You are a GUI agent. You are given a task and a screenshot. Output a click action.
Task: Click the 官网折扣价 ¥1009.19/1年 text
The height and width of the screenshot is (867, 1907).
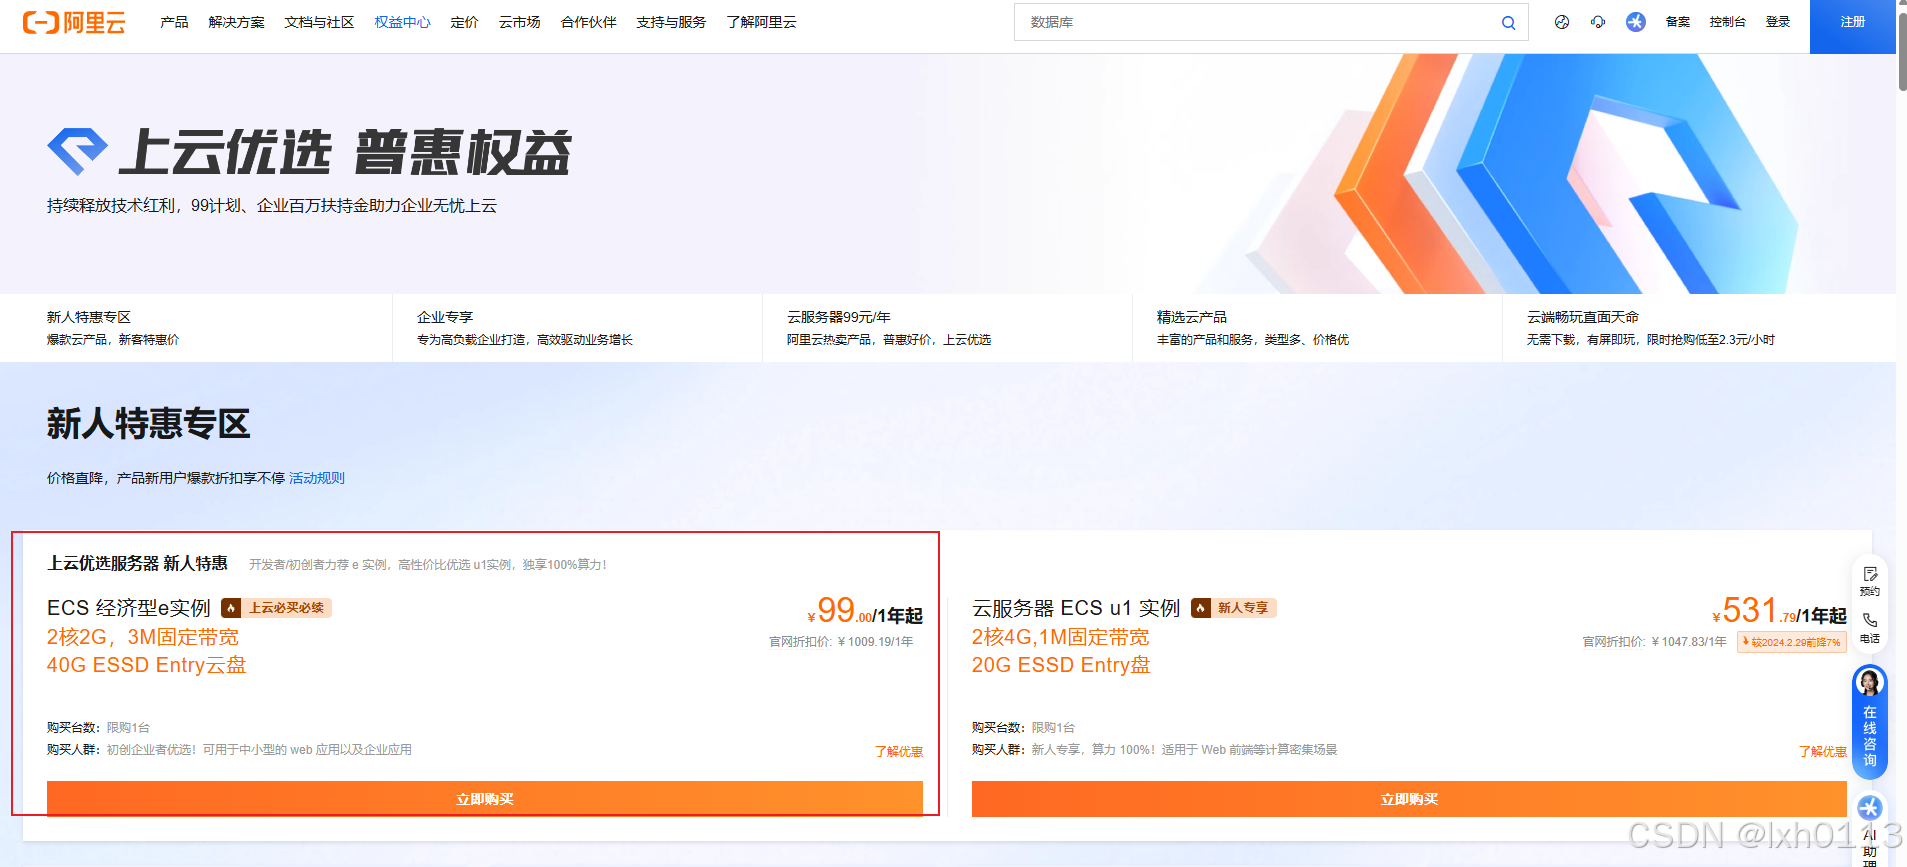(x=841, y=642)
